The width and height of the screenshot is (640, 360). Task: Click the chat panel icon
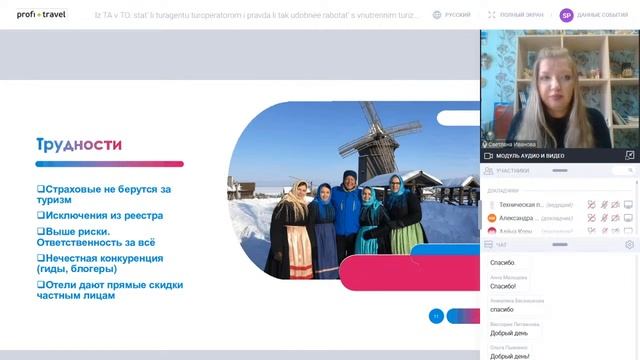pos(488,244)
